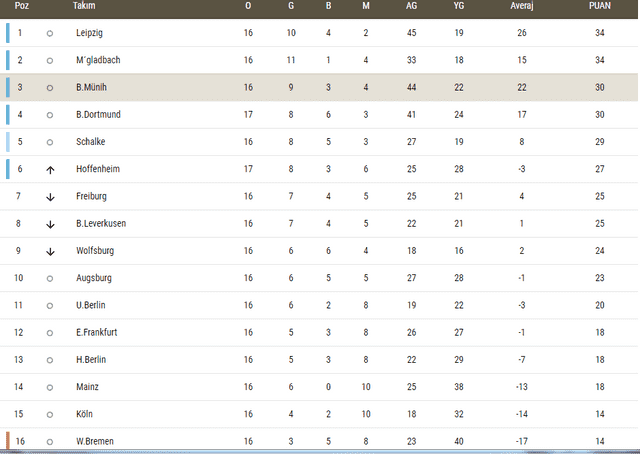Click the down arrow icon beside Freiburg
This screenshot has height=454, width=640.
click(50, 197)
